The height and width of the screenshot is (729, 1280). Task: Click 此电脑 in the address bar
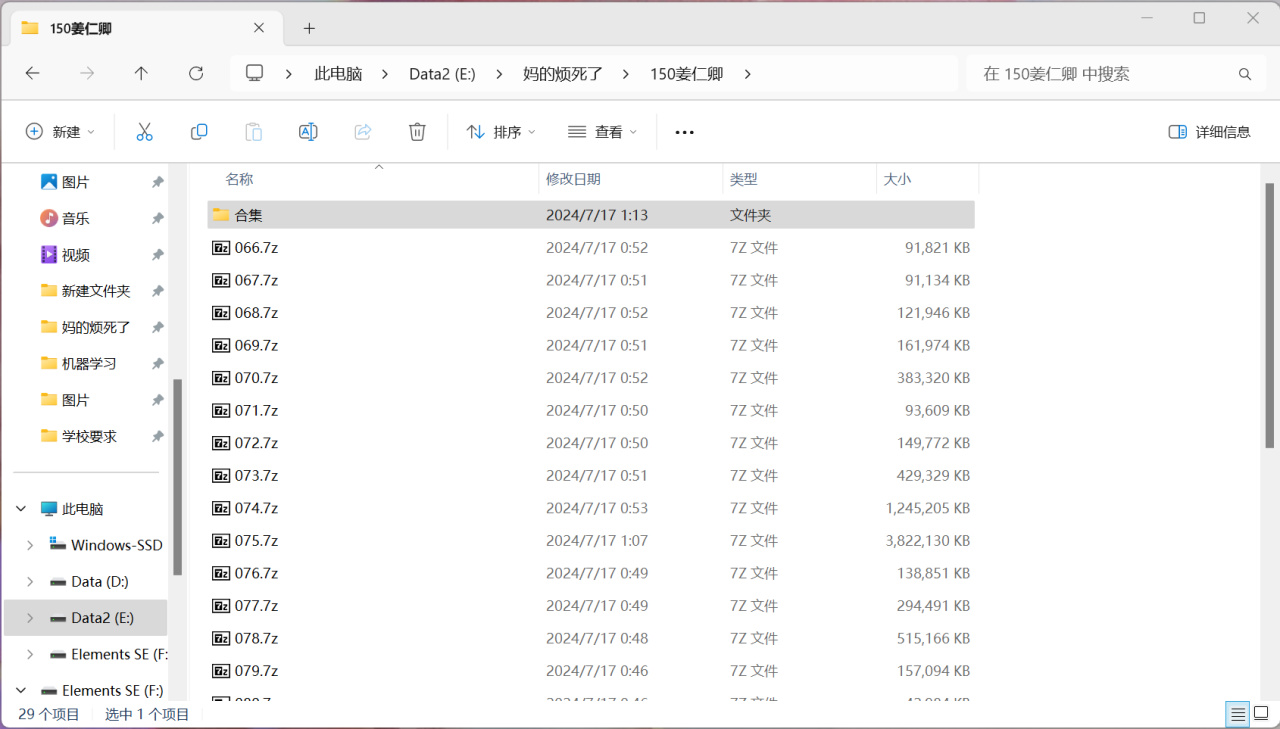point(338,74)
